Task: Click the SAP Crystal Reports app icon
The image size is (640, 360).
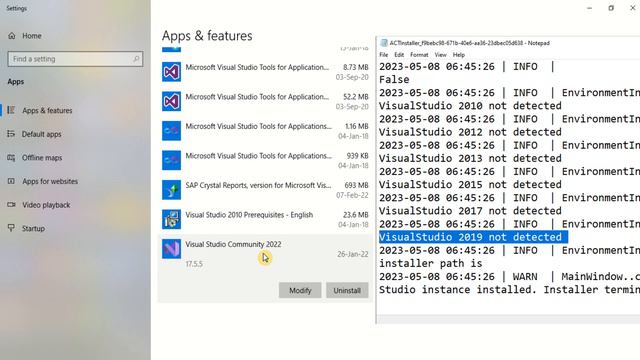Action: (x=171, y=190)
